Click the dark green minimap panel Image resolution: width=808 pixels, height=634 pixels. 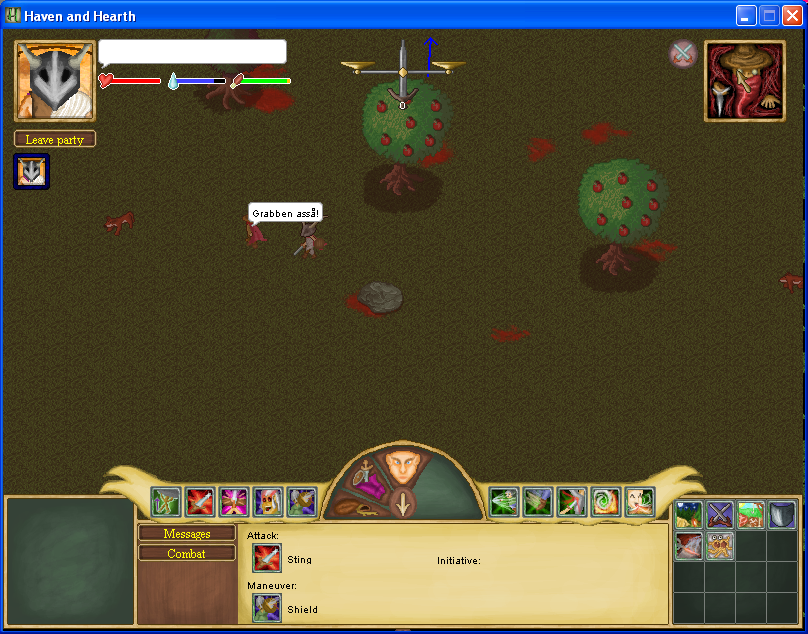[x=70, y=561]
